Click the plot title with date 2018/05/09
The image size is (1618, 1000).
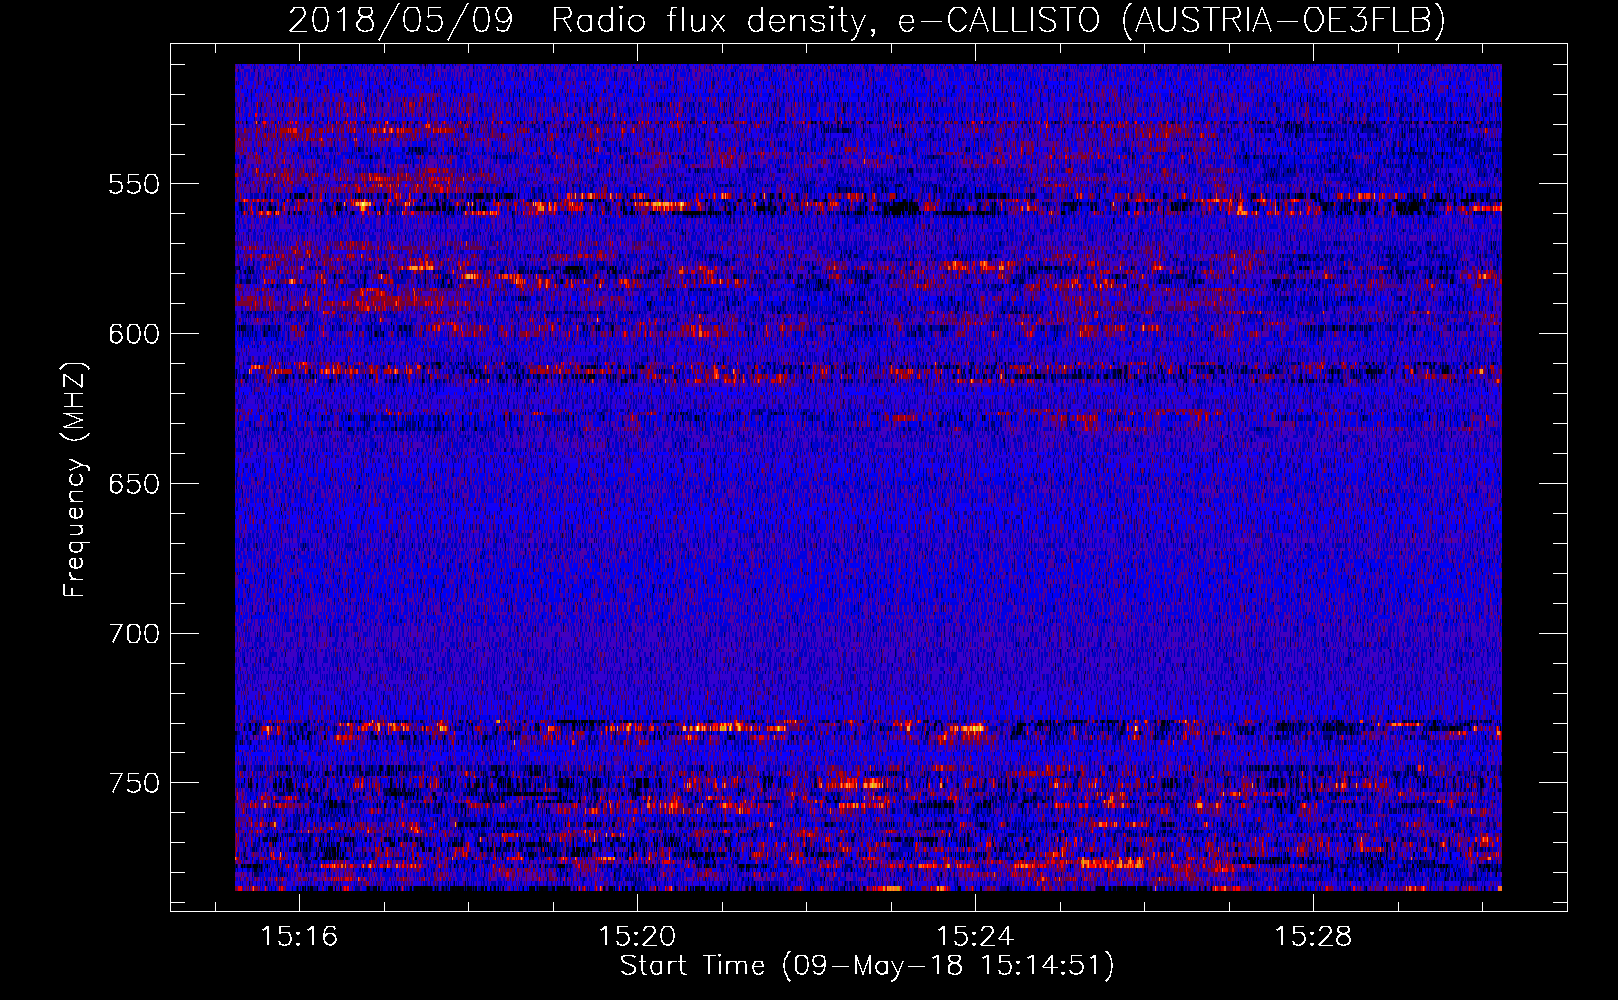[x=866, y=21]
